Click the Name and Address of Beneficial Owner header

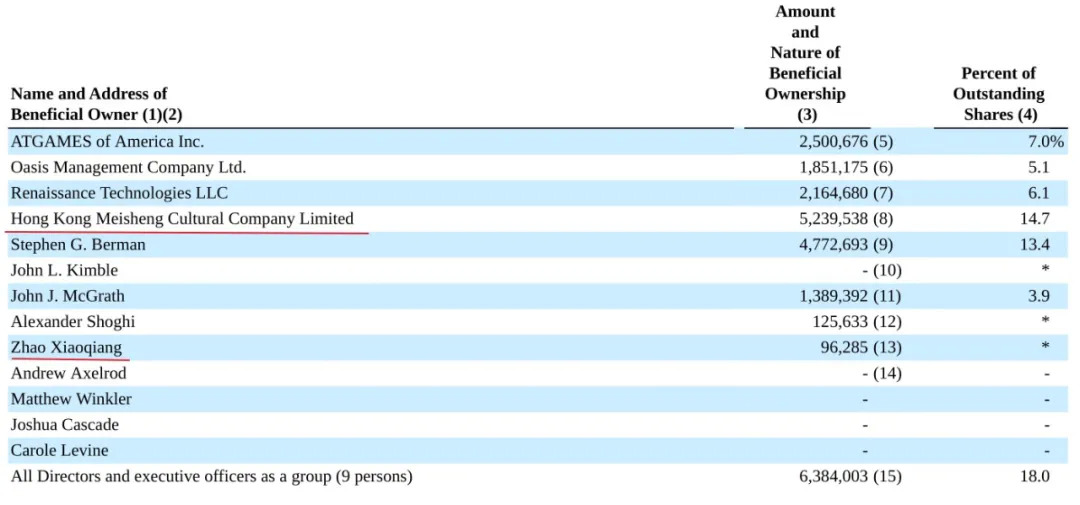pyautogui.click(x=96, y=104)
